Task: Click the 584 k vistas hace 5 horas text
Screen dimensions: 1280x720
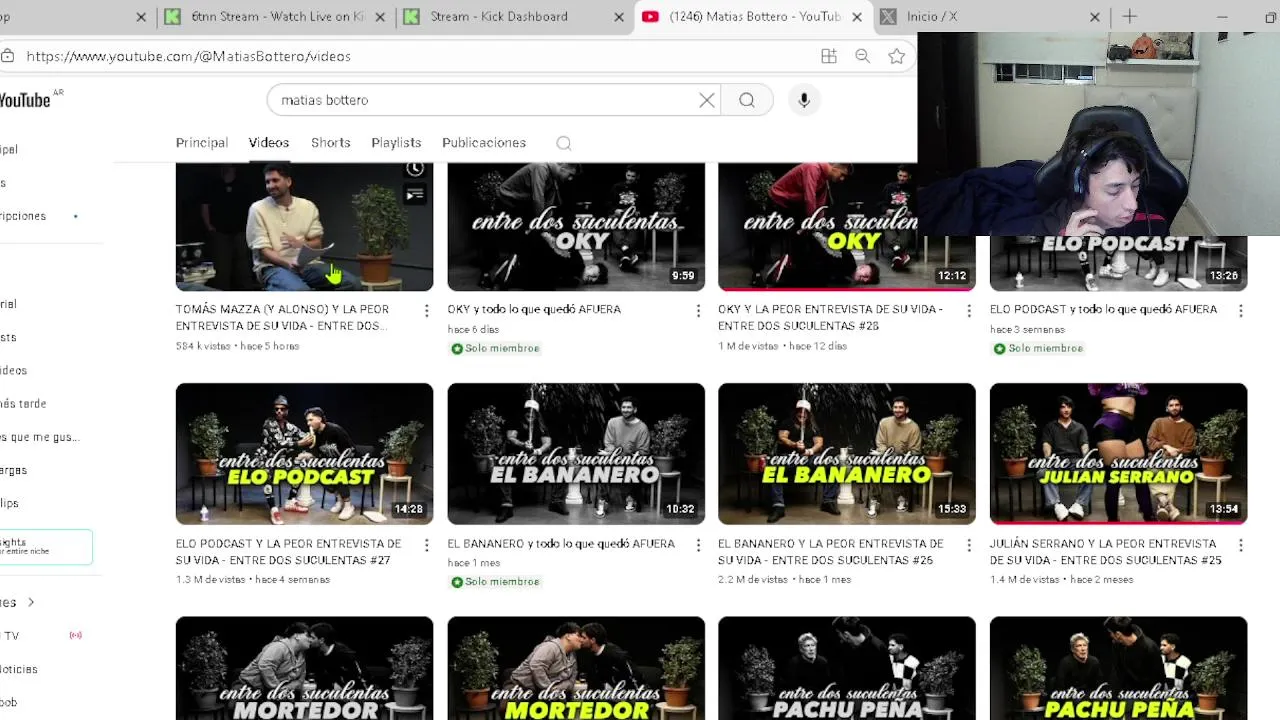Action: (238, 346)
